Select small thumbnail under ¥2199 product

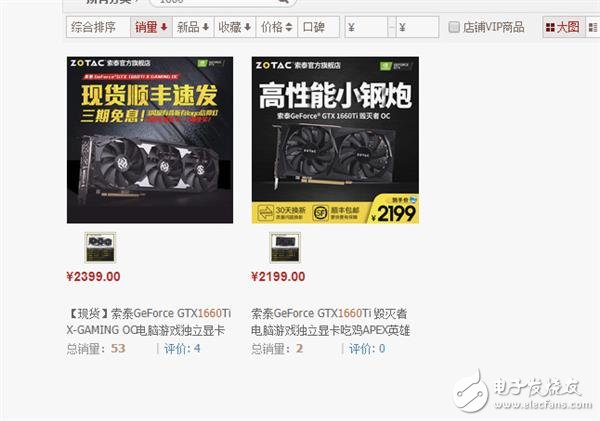coord(285,247)
